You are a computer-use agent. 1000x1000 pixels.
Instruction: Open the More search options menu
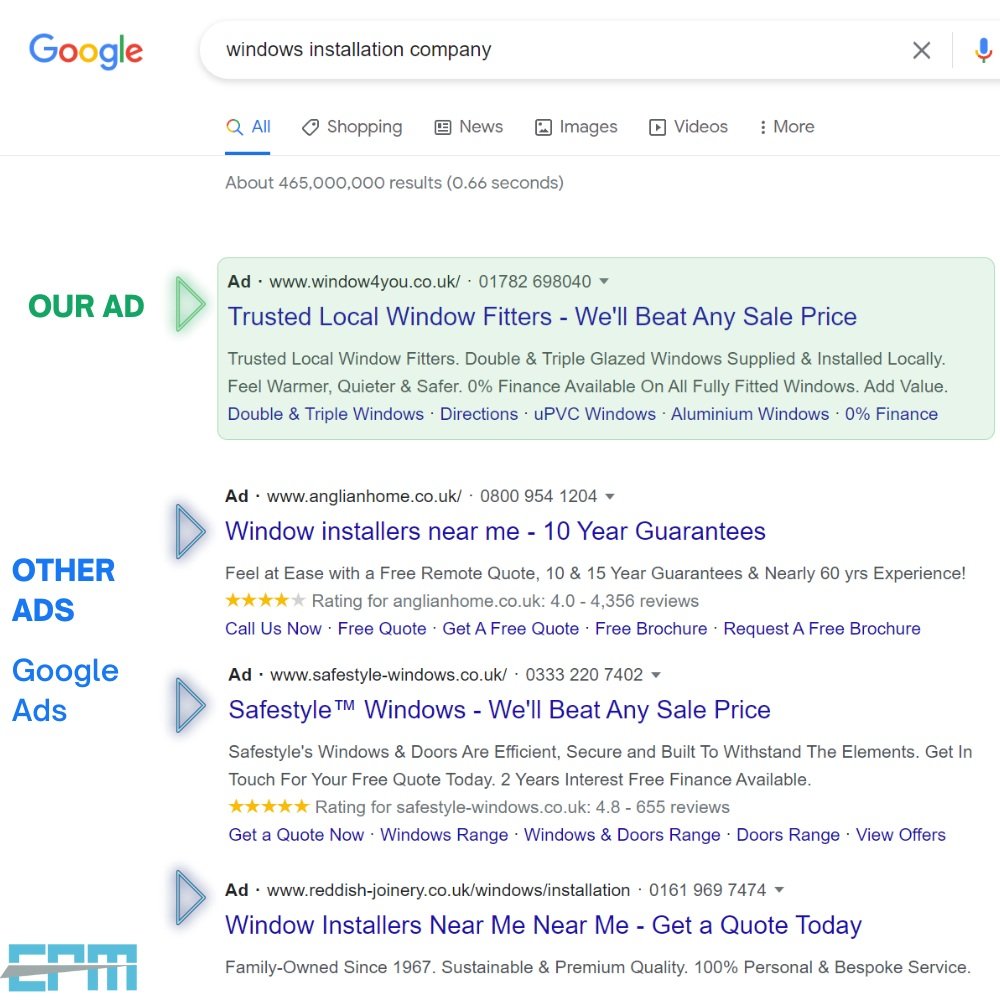(x=786, y=127)
